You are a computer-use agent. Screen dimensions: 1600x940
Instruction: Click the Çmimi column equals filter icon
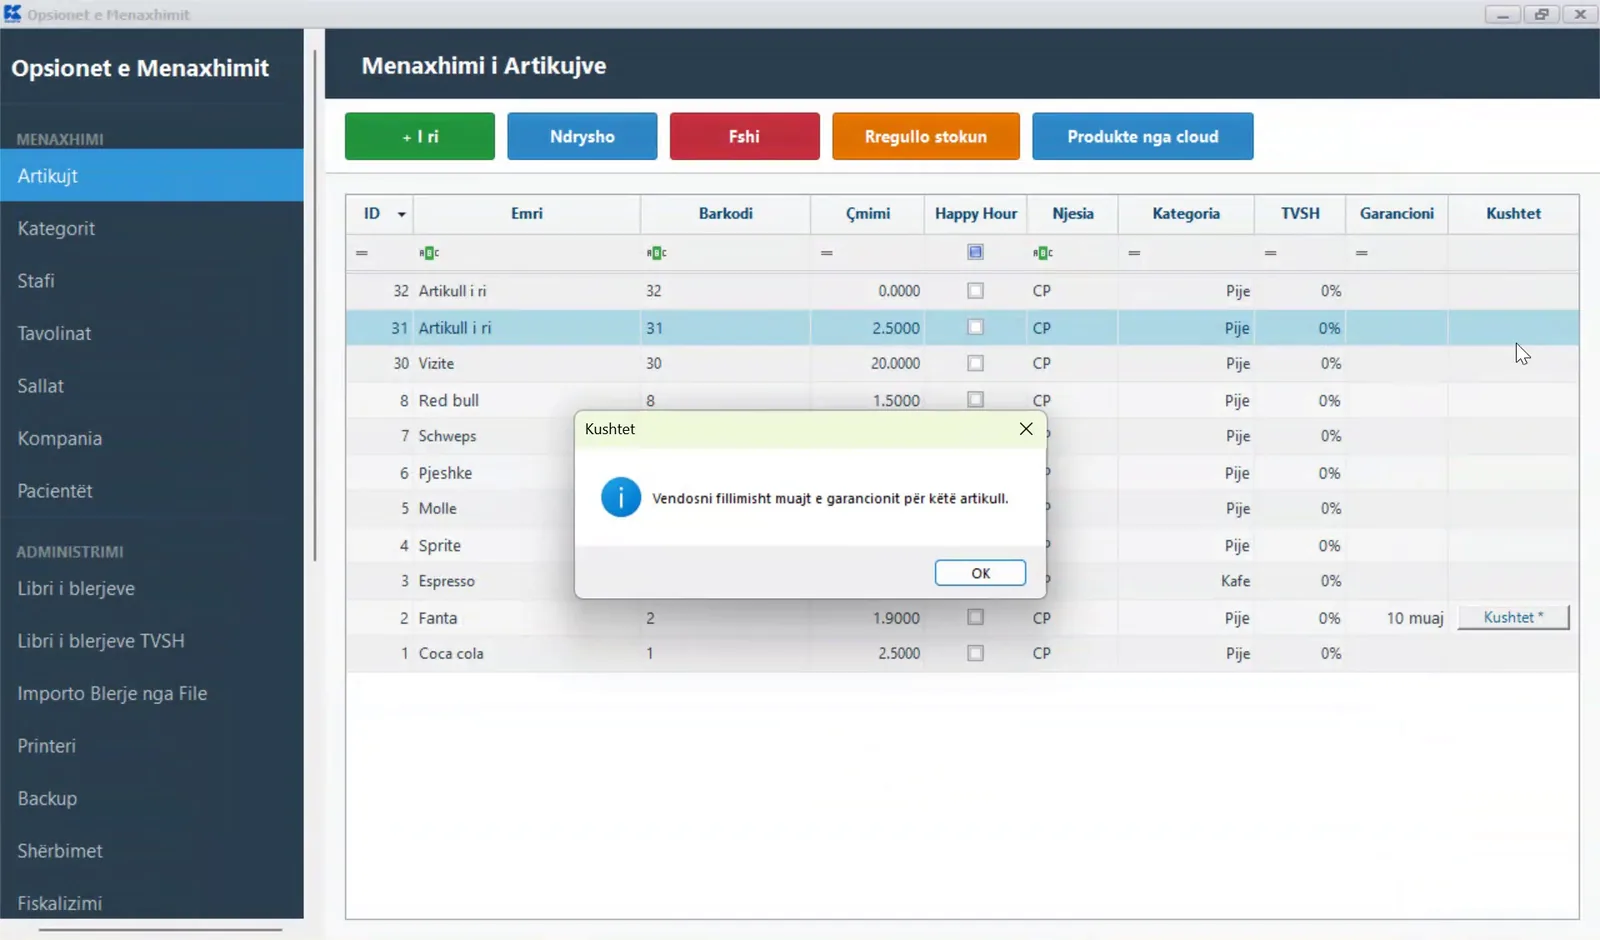tap(827, 253)
